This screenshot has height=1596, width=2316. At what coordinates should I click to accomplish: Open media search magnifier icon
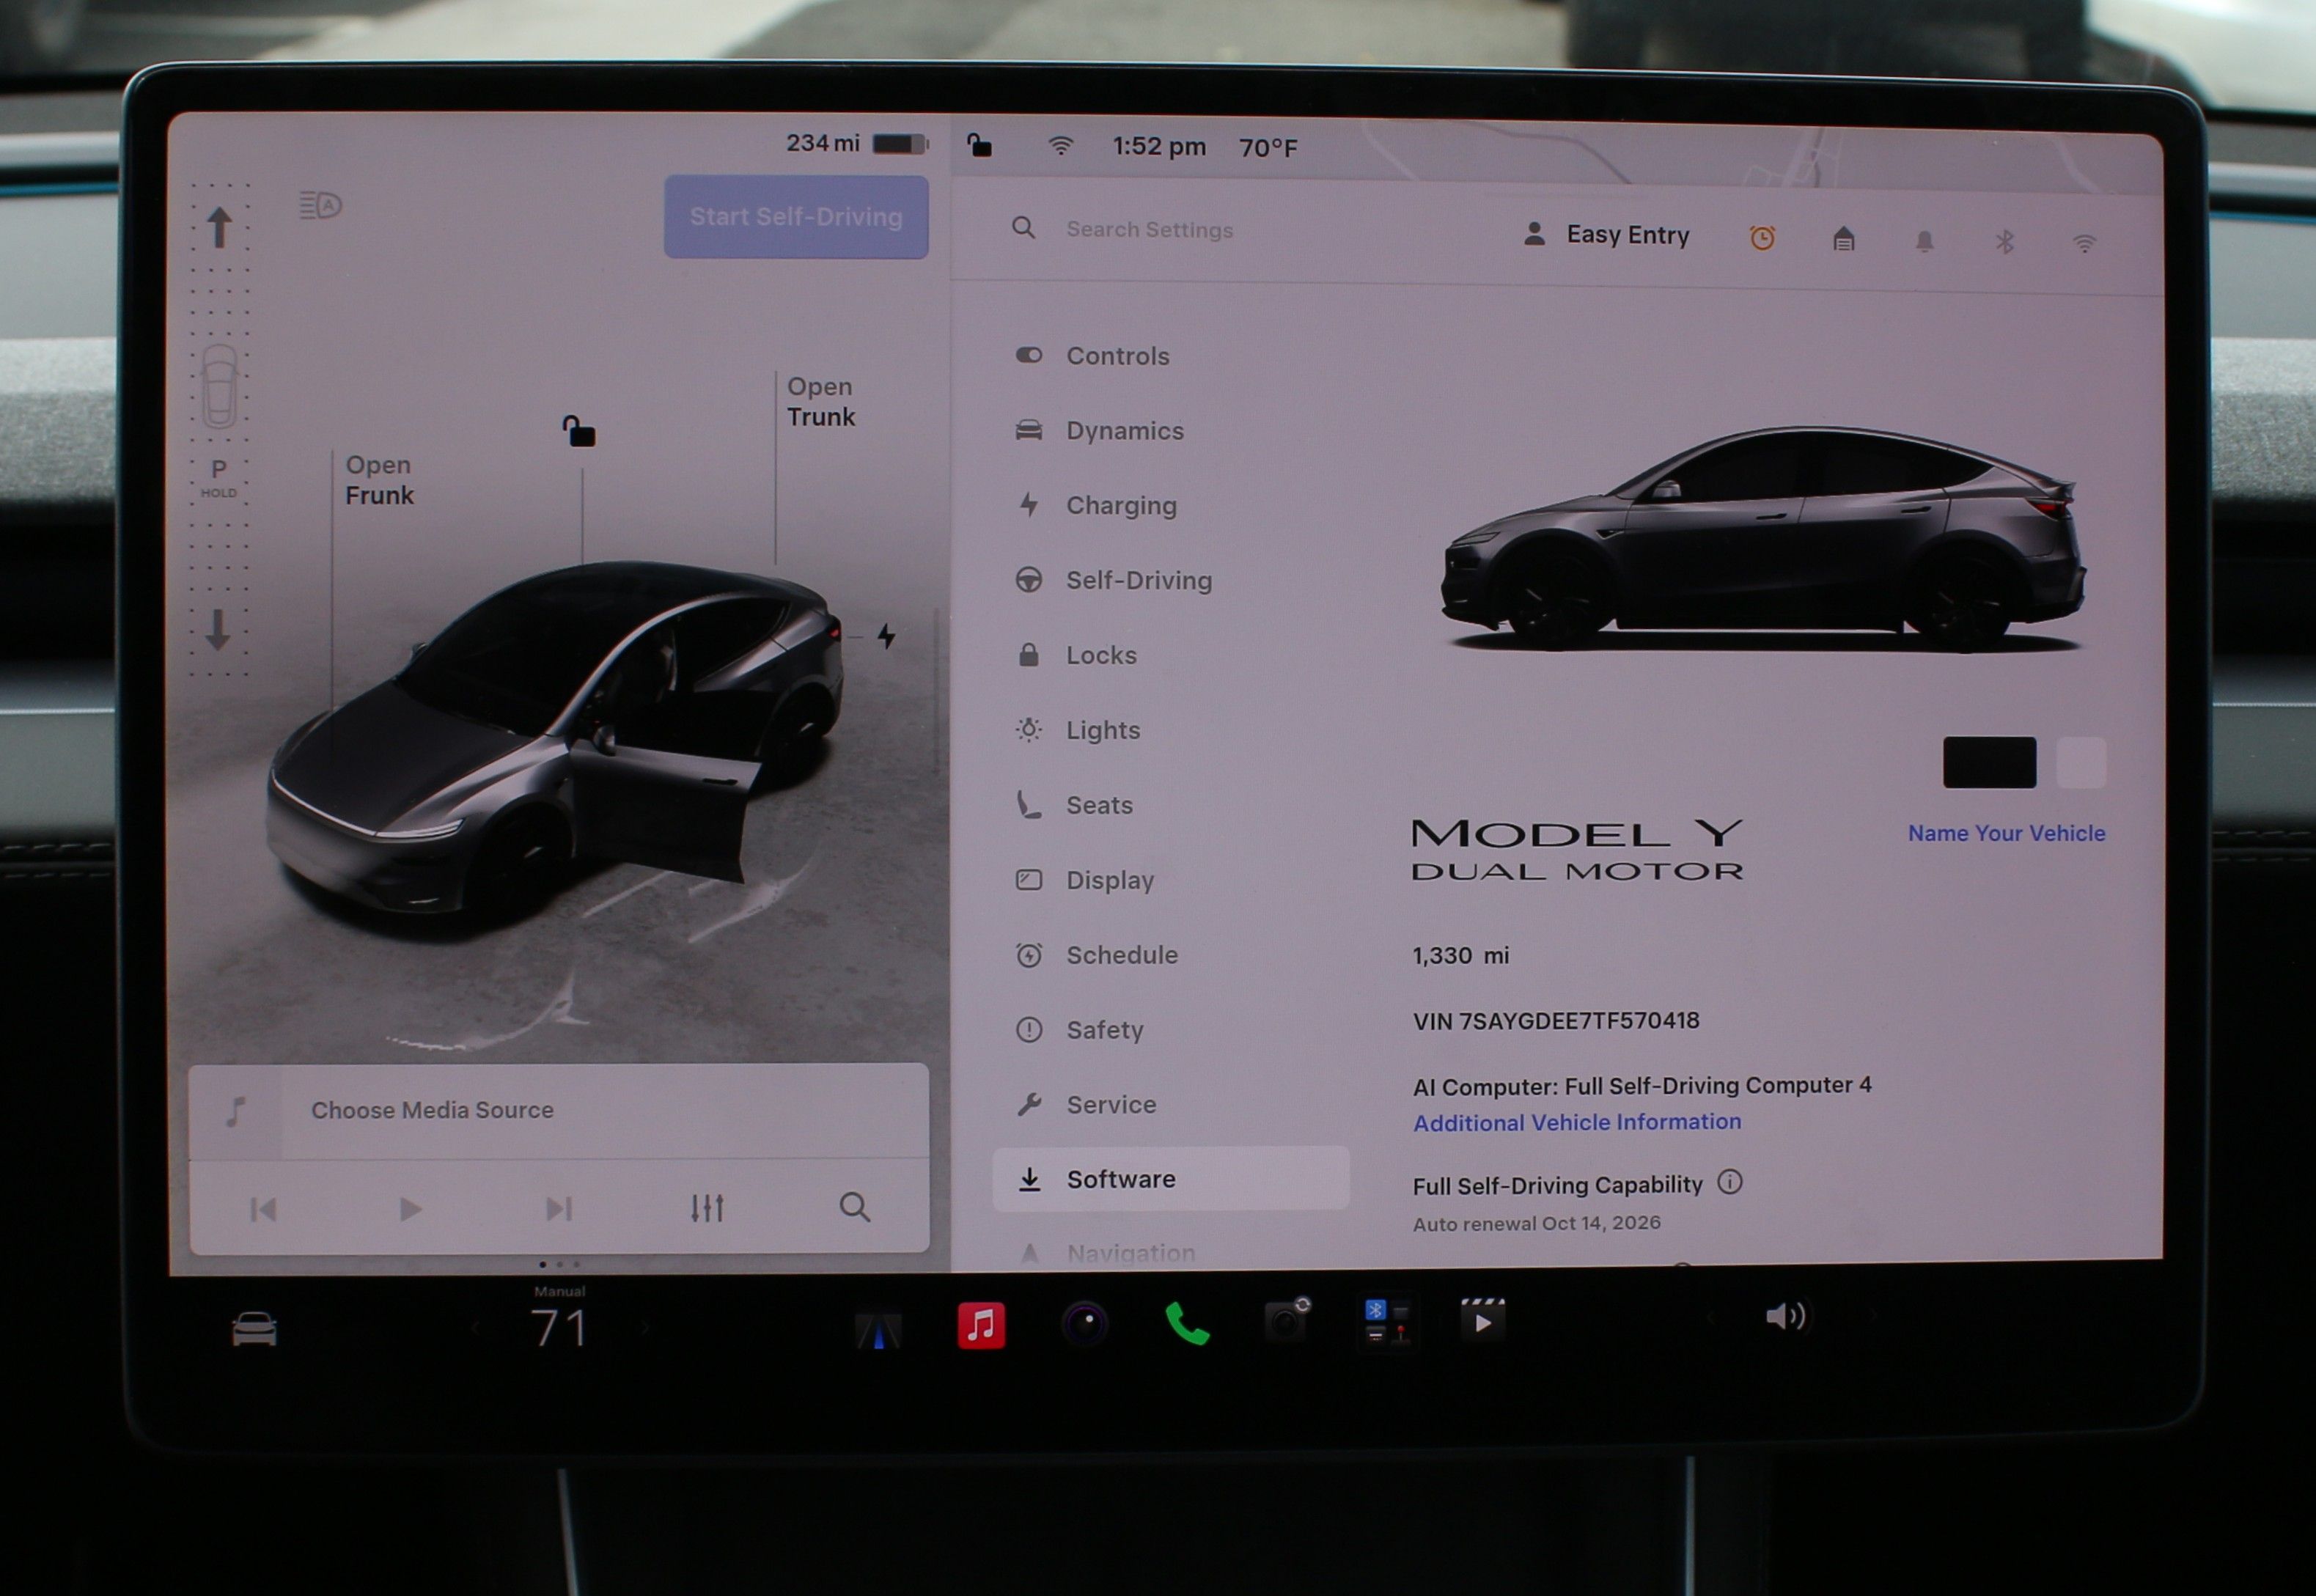coord(854,1207)
